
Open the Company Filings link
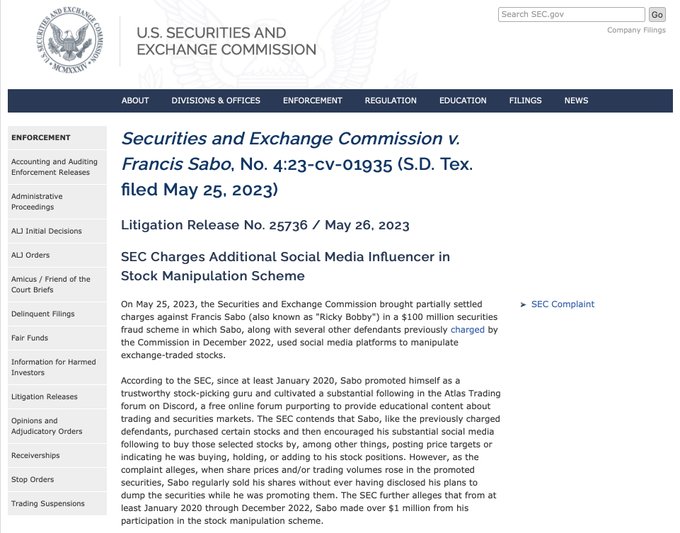click(x=637, y=30)
